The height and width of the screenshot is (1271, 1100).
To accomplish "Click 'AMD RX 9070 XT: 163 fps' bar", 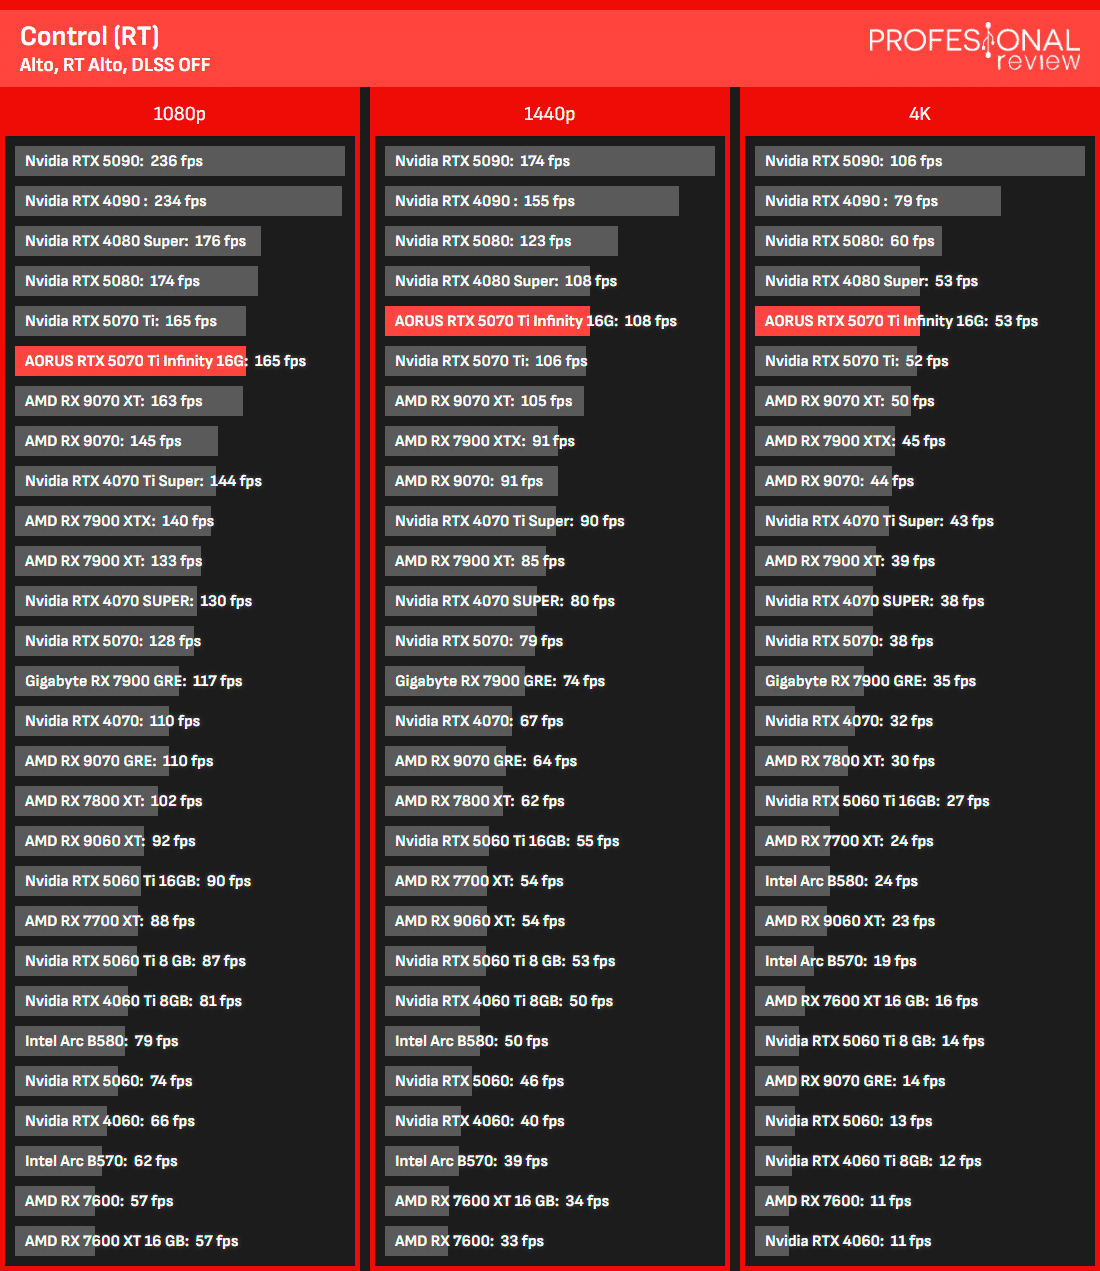I will (129, 401).
